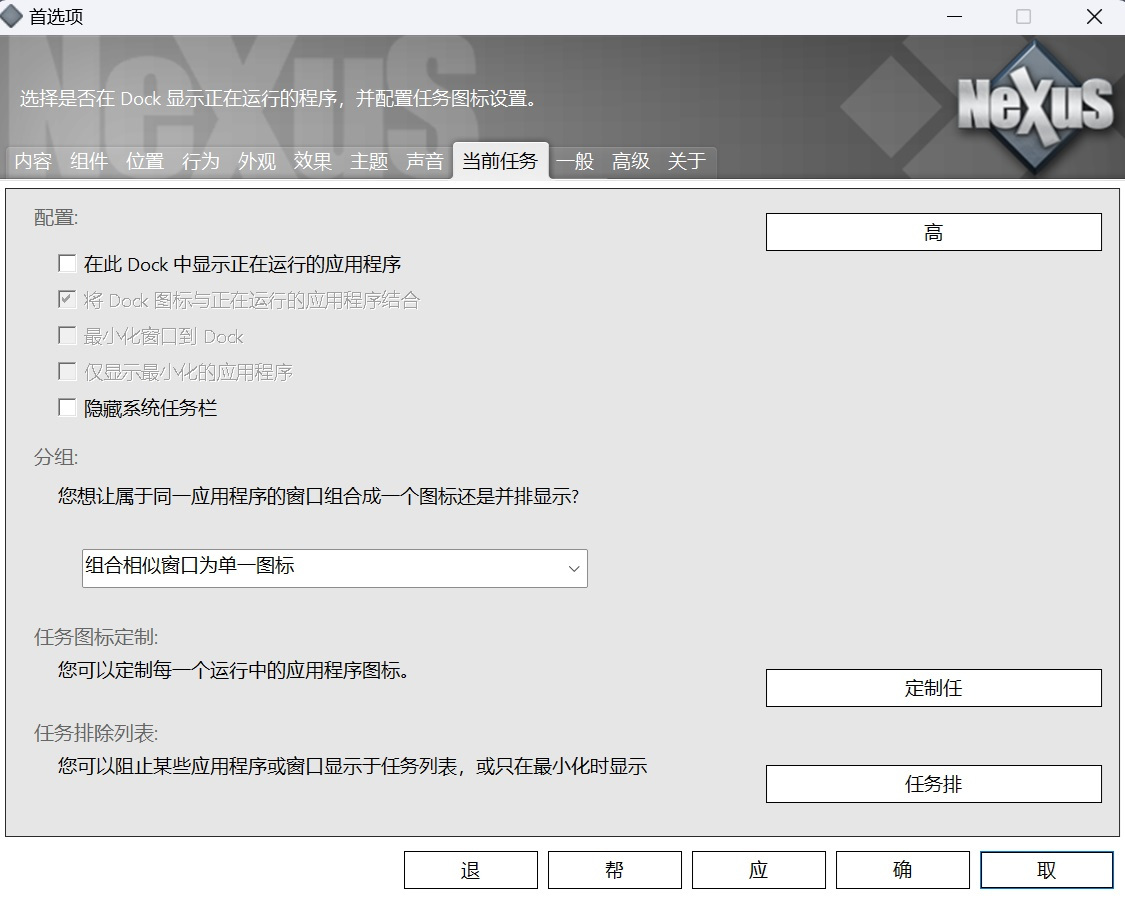Switch to the 效果 tab
The width and height of the screenshot is (1125, 900).
[313, 161]
